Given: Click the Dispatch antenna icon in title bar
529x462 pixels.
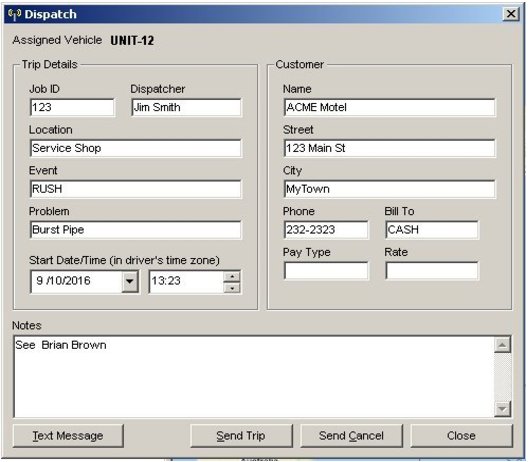Looking at the screenshot, I should 15,15.
